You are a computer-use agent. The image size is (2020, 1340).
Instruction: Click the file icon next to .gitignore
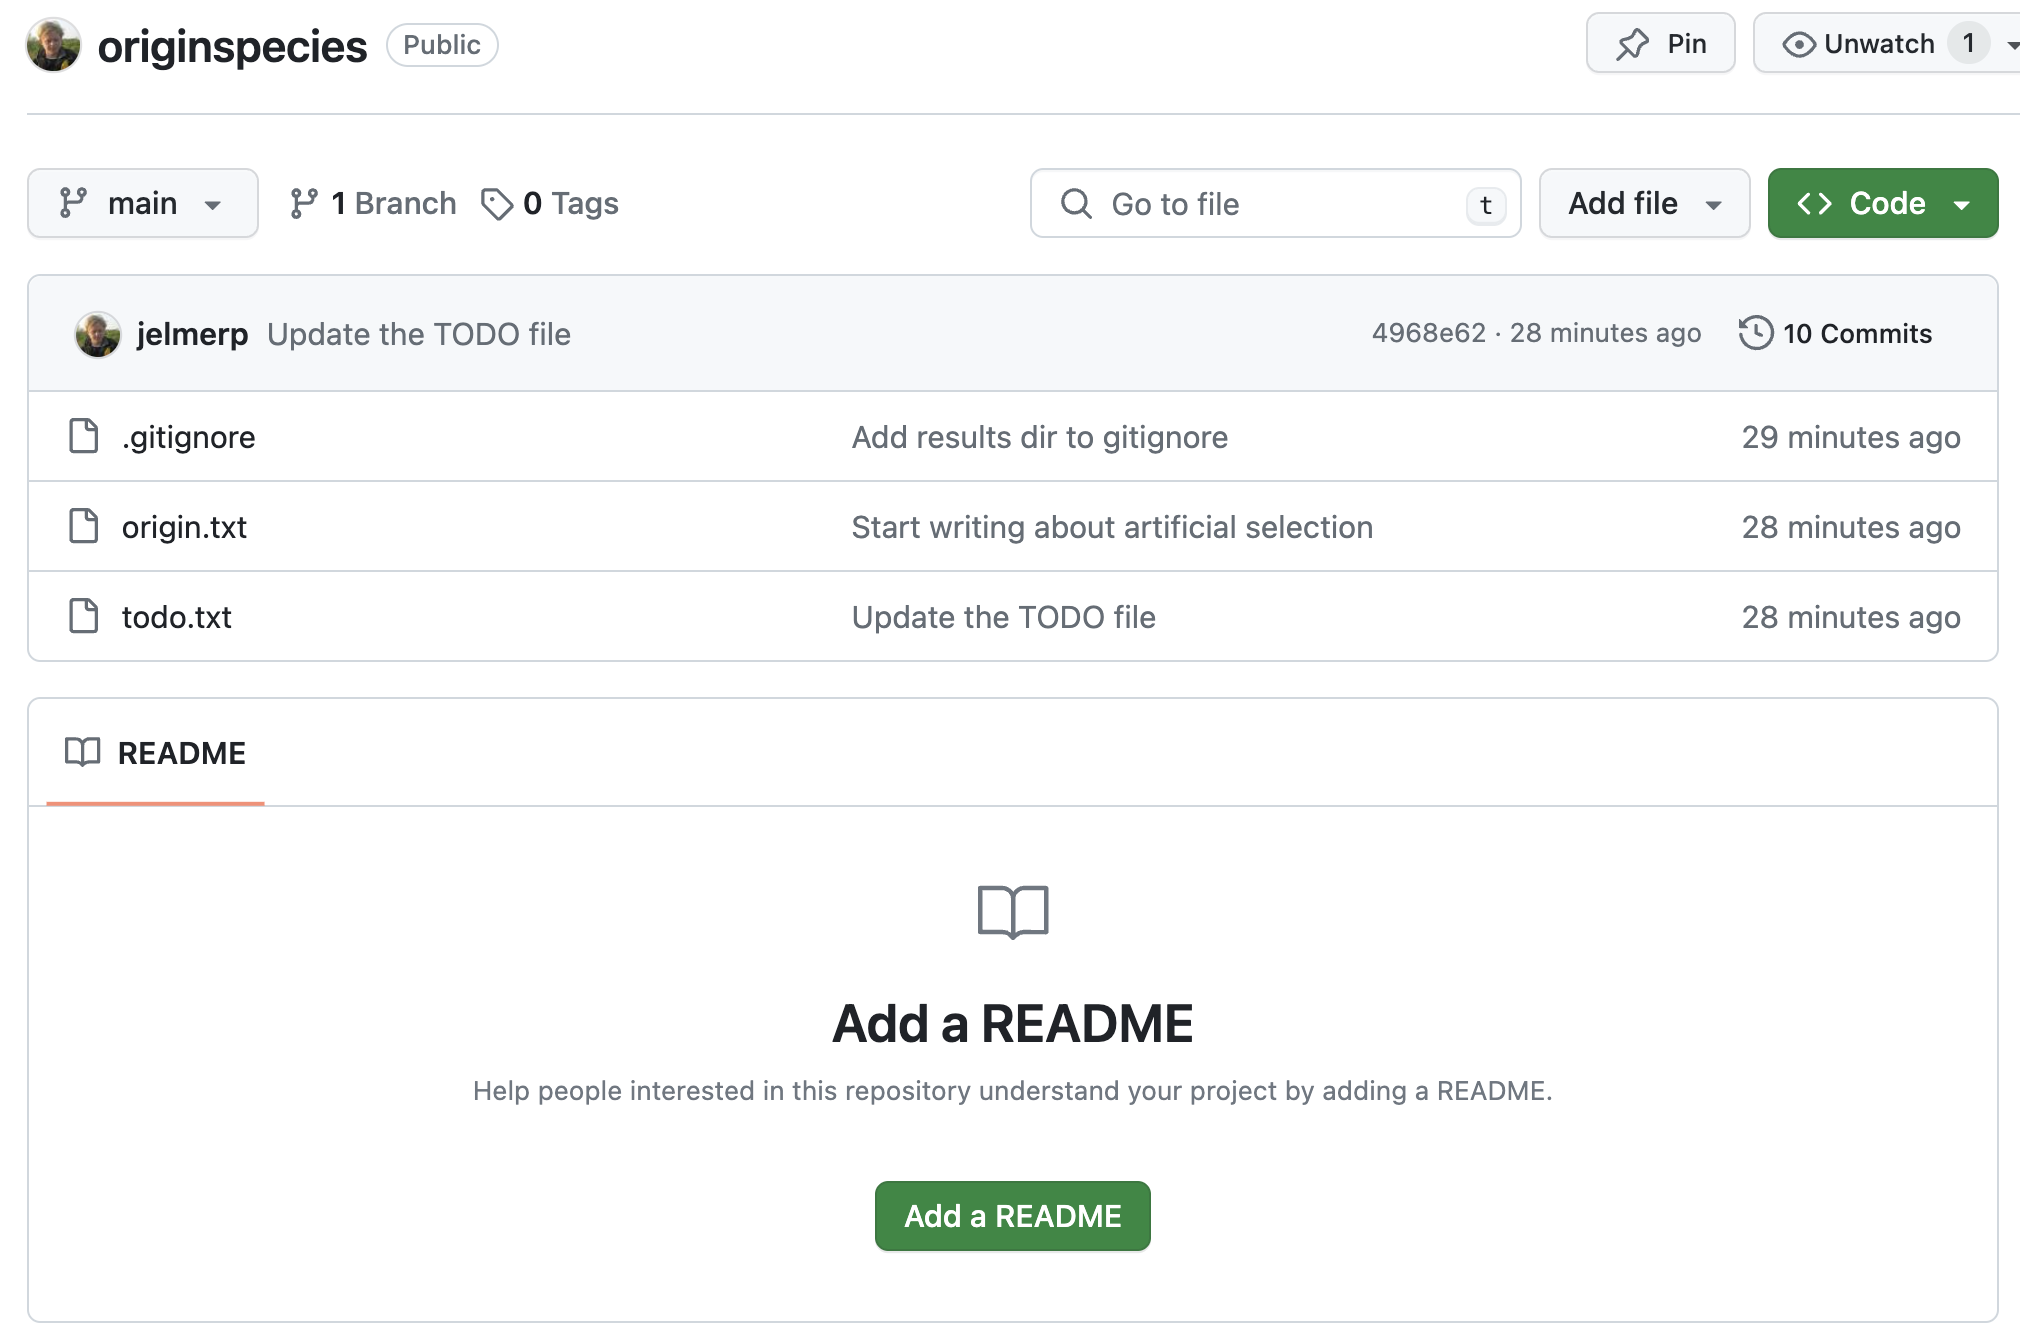pos(84,437)
